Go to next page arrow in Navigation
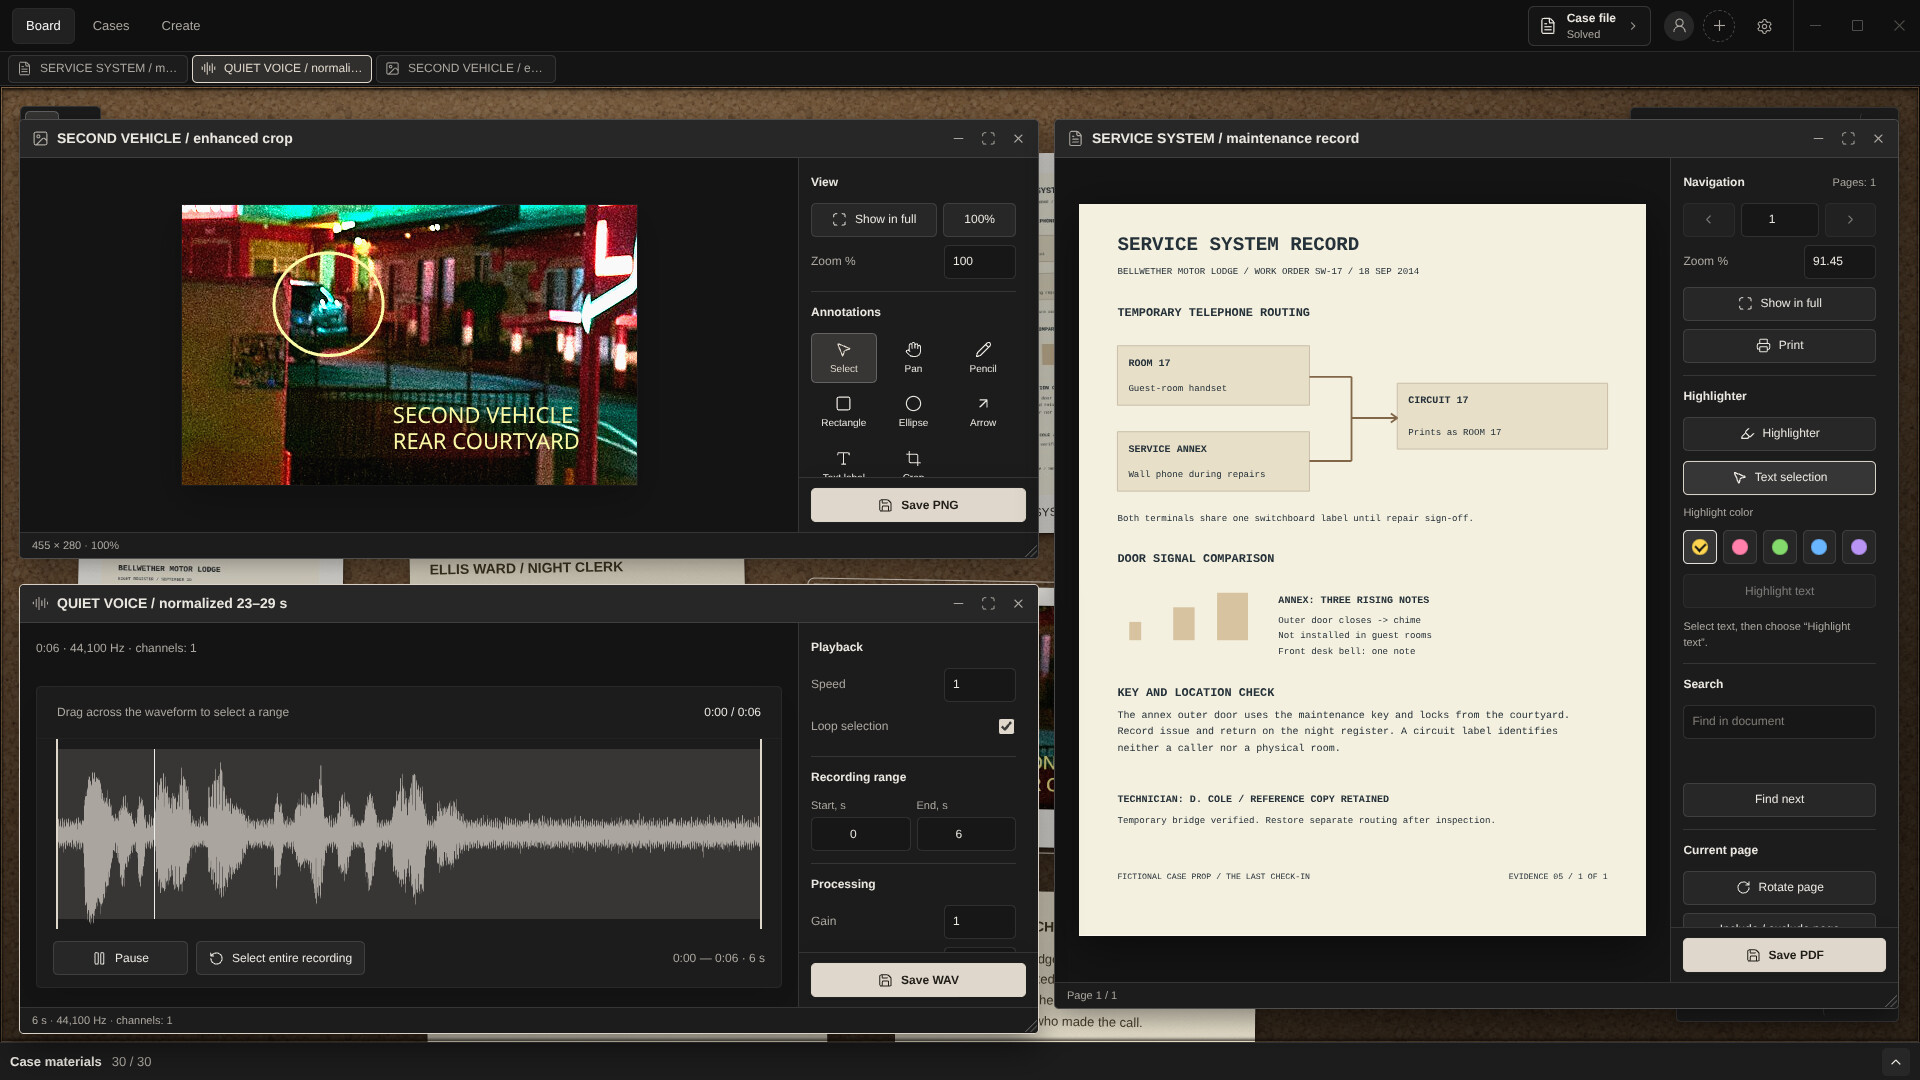This screenshot has height=1080, width=1920. [x=1850, y=220]
